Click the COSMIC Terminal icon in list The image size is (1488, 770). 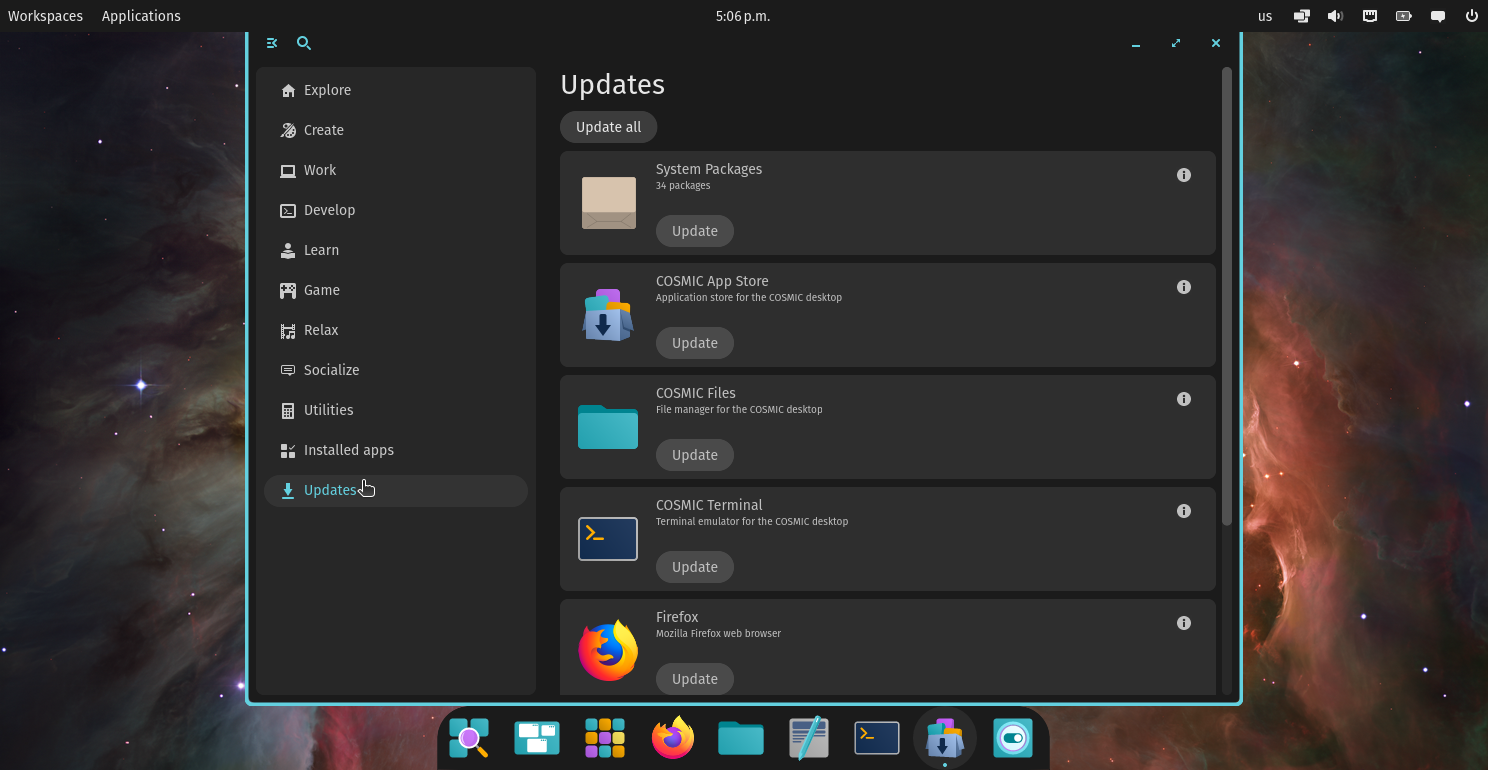[x=608, y=539]
